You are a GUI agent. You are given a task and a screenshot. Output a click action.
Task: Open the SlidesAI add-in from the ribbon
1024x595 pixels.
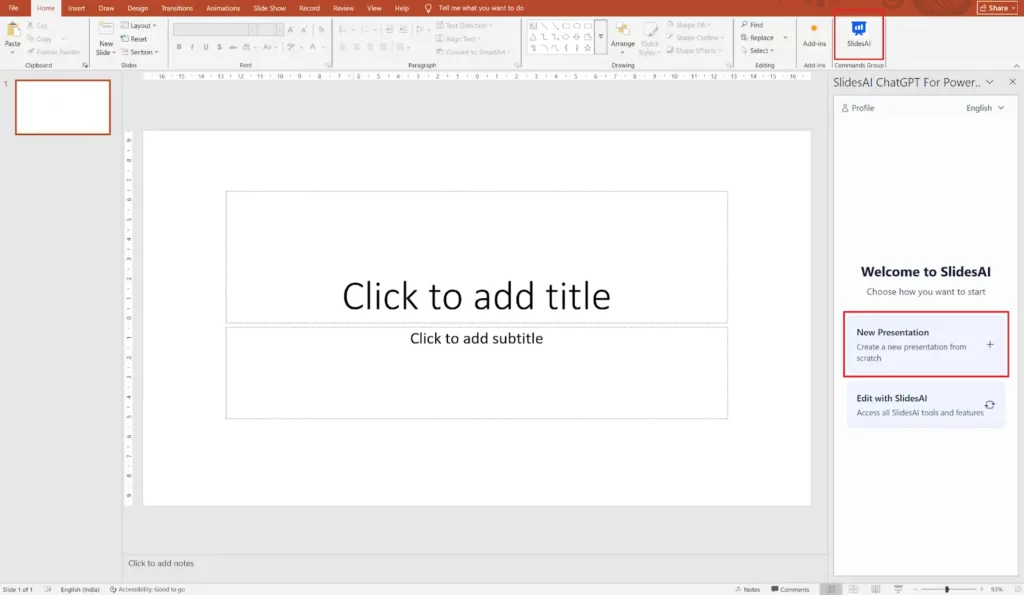tap(858, 32)
